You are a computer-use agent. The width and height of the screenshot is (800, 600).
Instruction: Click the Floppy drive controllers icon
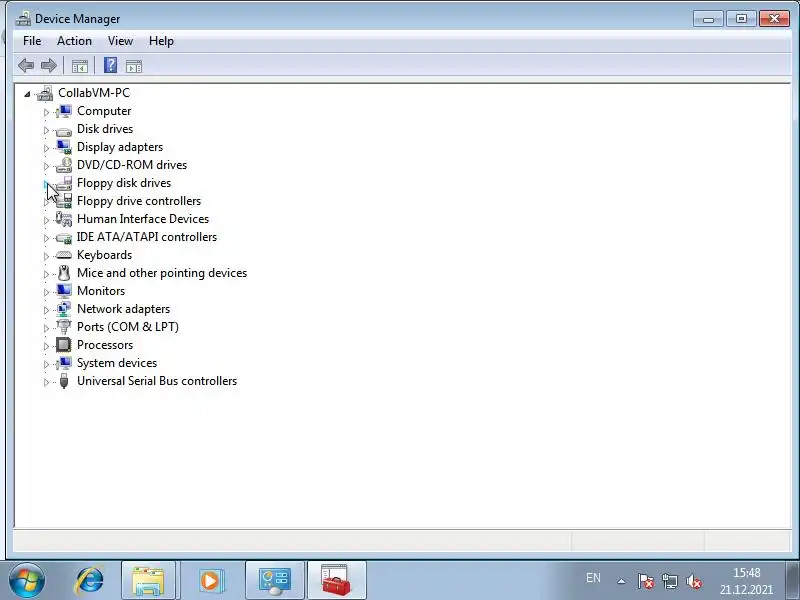(65, 201)
